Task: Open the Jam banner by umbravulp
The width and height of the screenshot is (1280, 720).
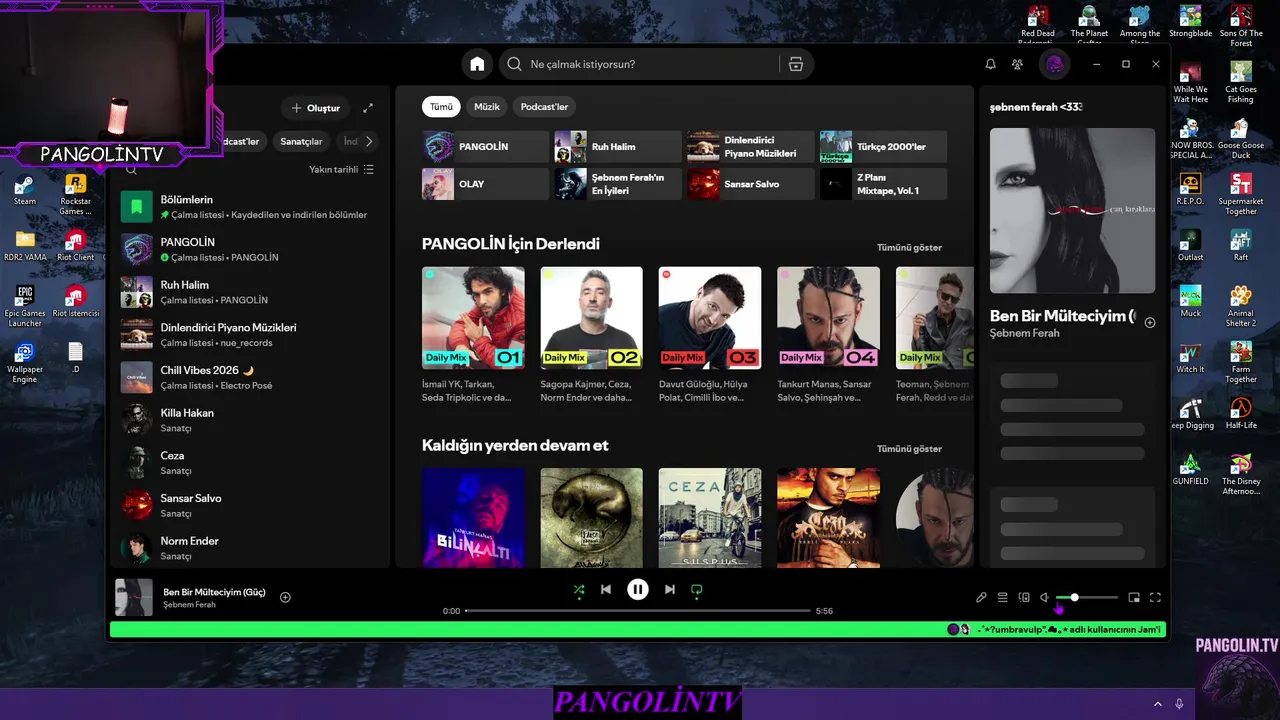Action: 638,629
